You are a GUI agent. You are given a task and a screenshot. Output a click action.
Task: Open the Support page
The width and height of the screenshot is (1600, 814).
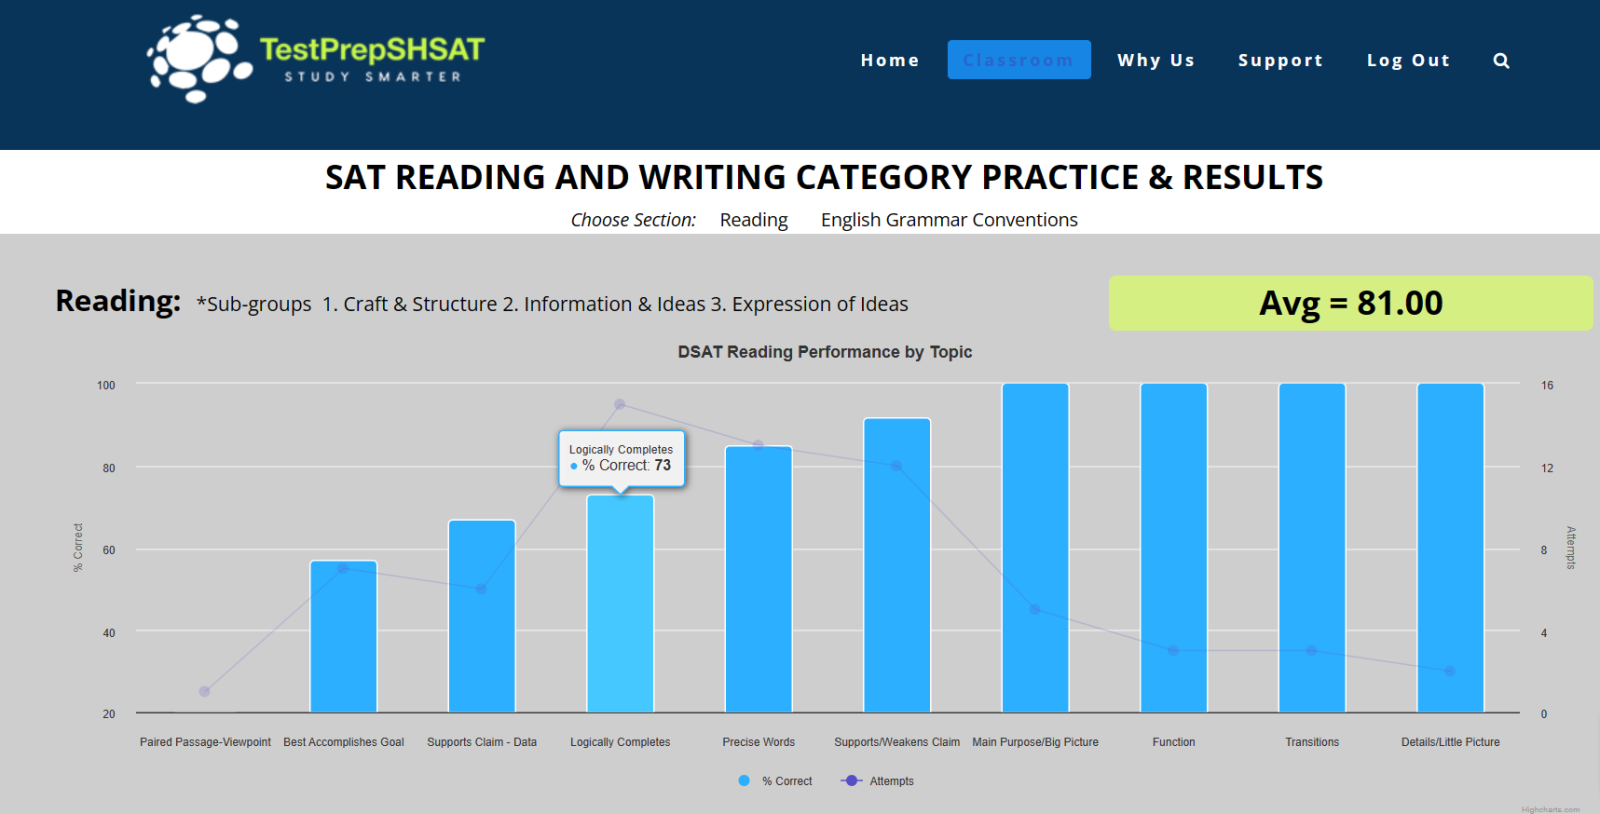1280,61
